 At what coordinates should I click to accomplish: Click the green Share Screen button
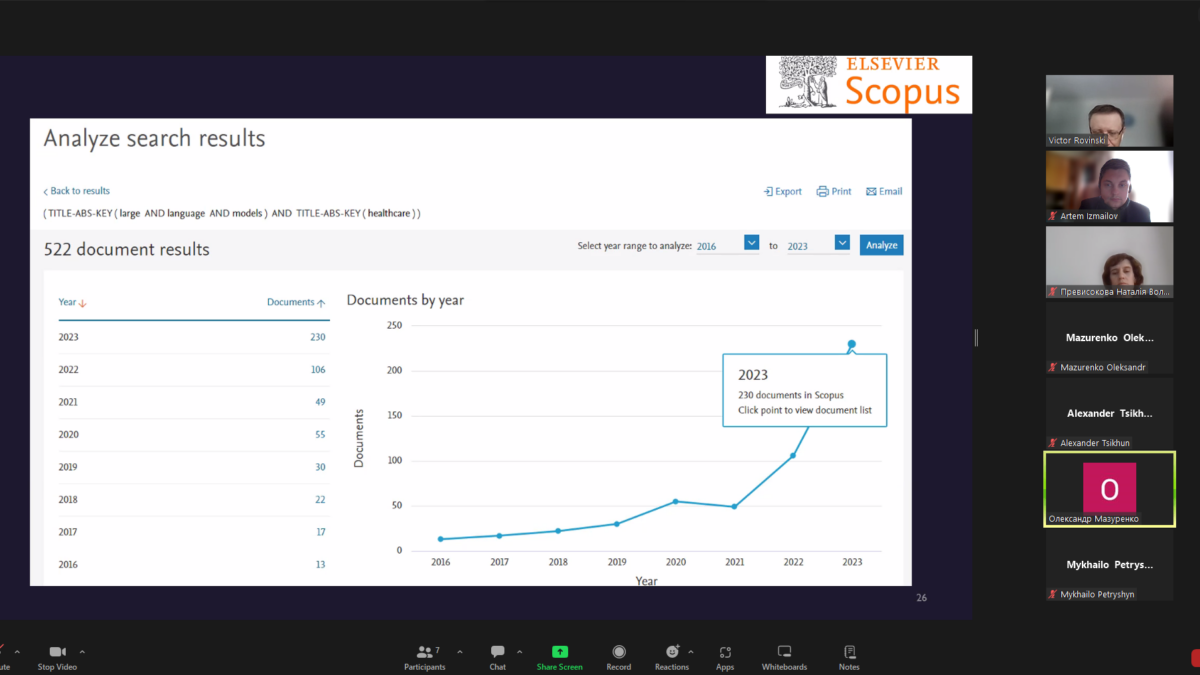click(x=559, y=652)
